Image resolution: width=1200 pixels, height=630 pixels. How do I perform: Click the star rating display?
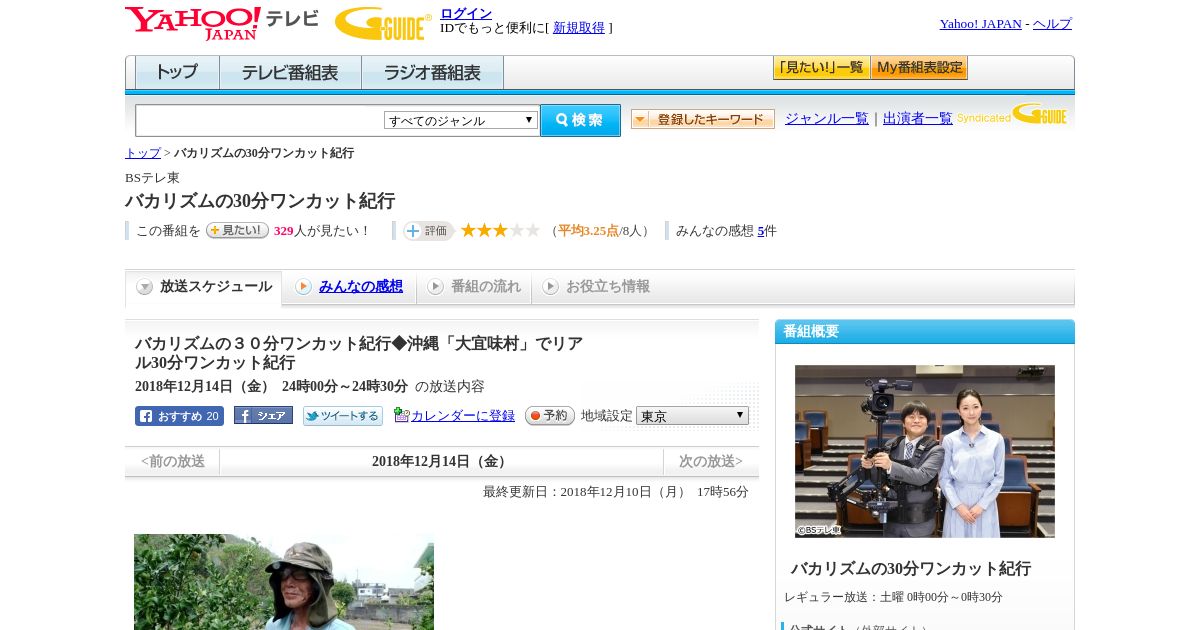[500, 231]
